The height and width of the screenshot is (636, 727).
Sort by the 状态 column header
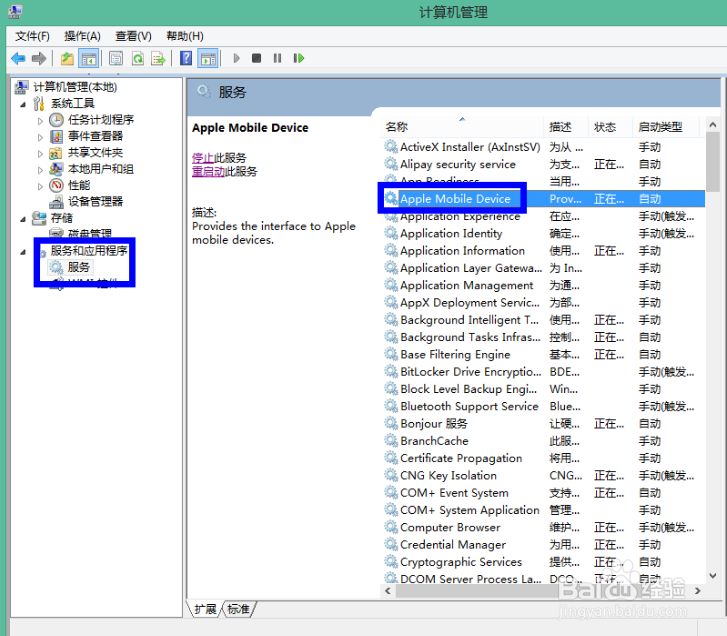610,127
